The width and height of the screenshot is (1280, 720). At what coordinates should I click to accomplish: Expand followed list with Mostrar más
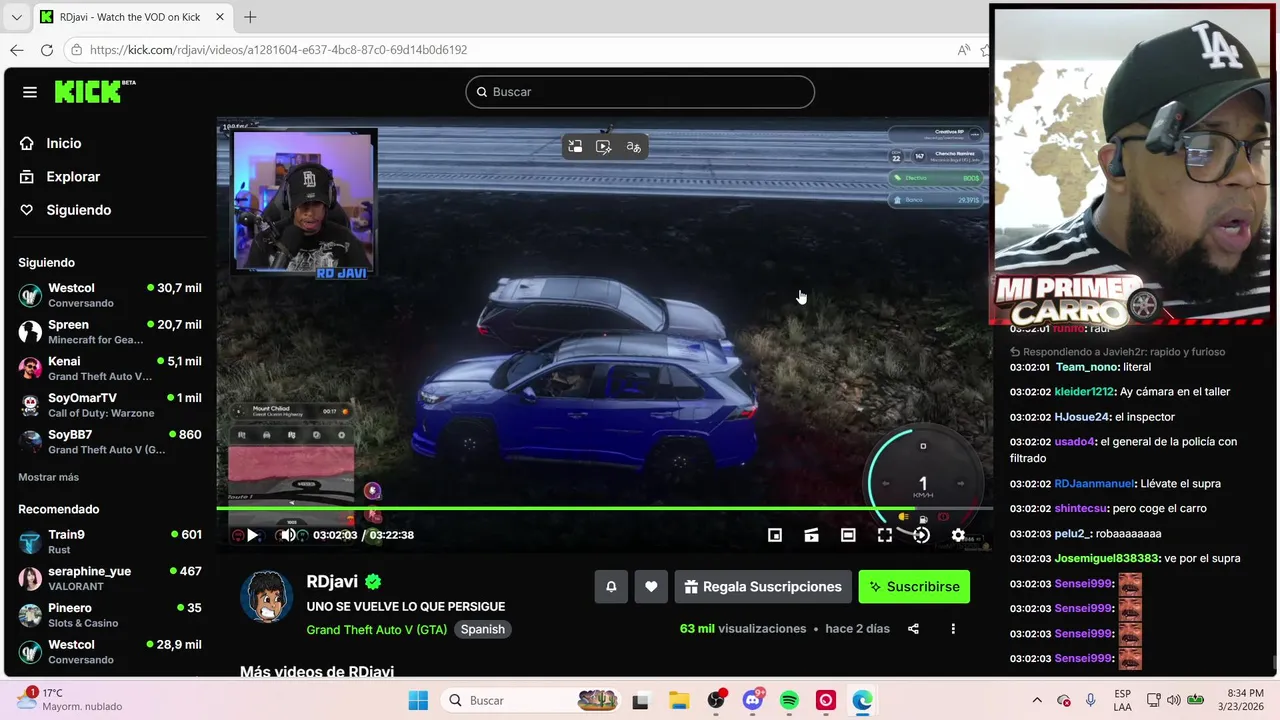(x=48, y=477)
